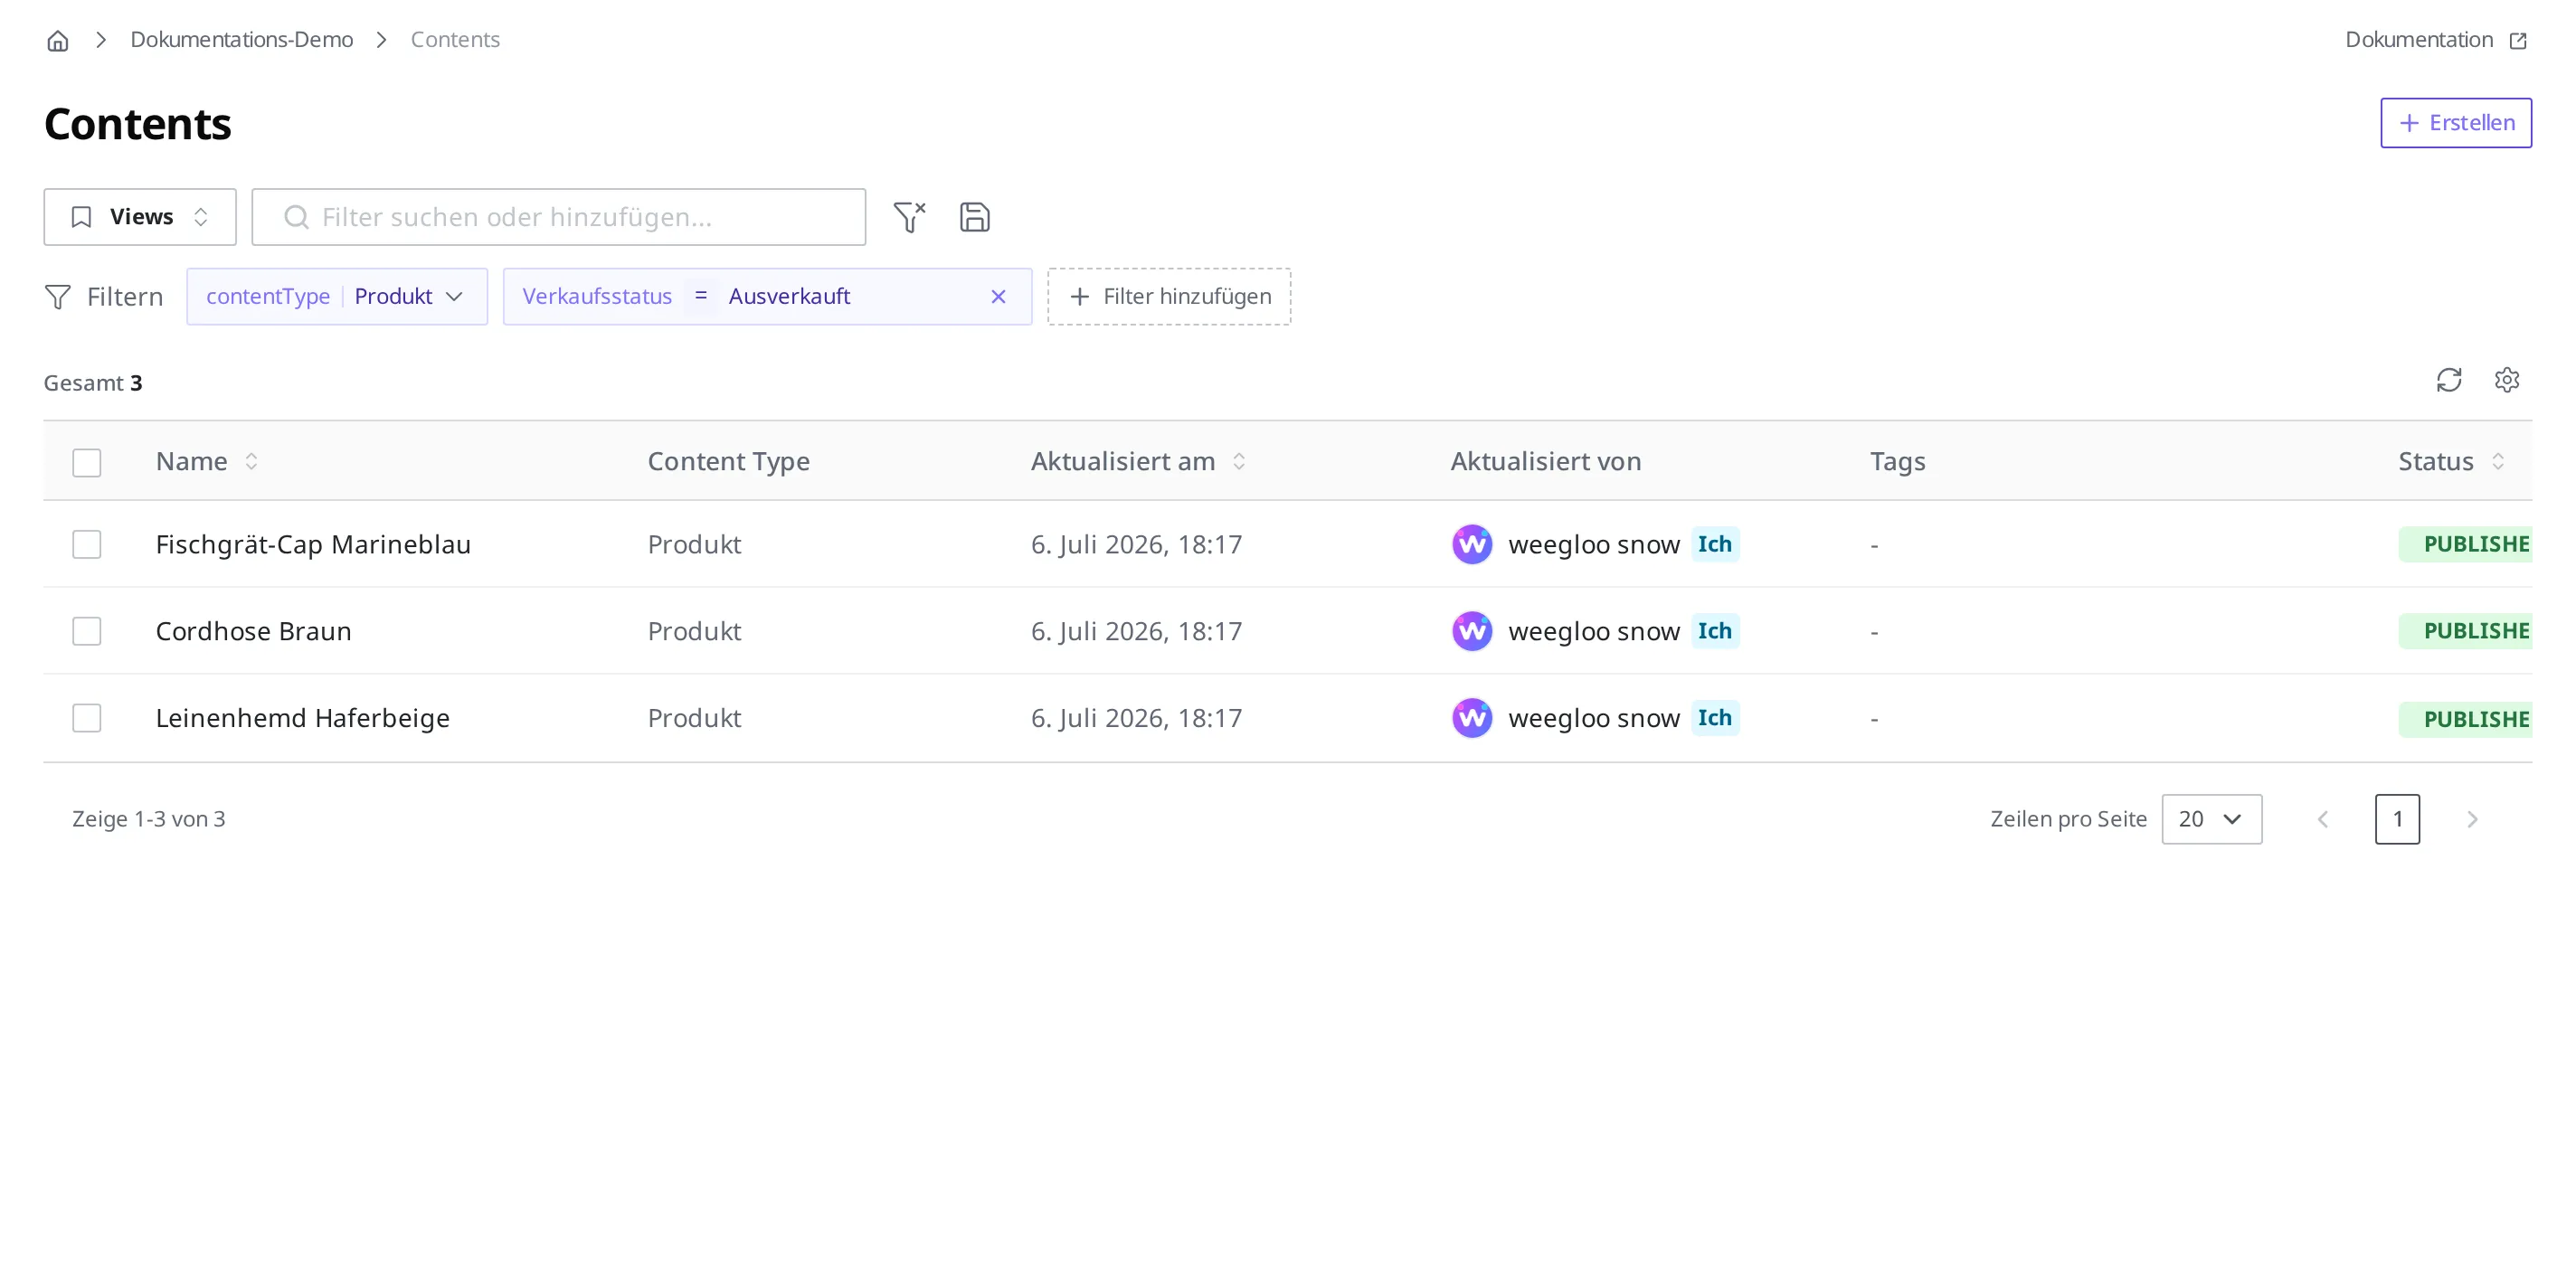Check the Leinenhemd Haferbeige row

[87, 718]
